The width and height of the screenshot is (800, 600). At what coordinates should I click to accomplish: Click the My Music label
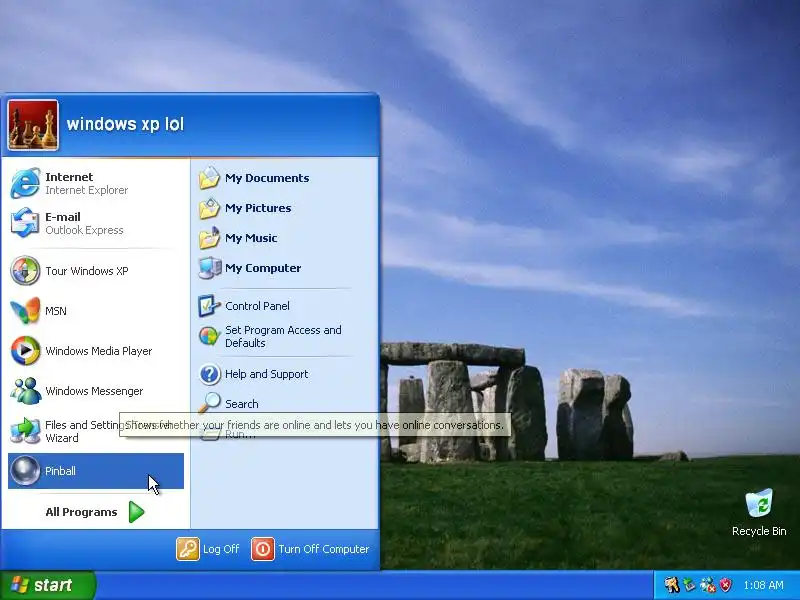[251, 238]
